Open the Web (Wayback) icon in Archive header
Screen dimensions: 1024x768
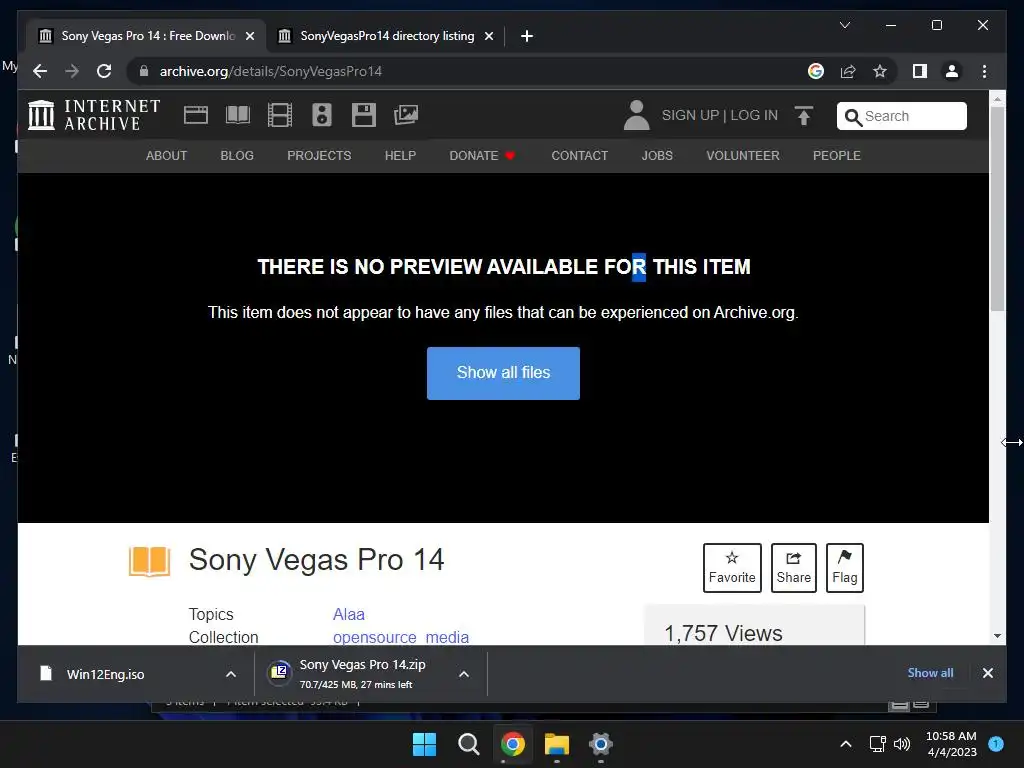tap(195, 115)
